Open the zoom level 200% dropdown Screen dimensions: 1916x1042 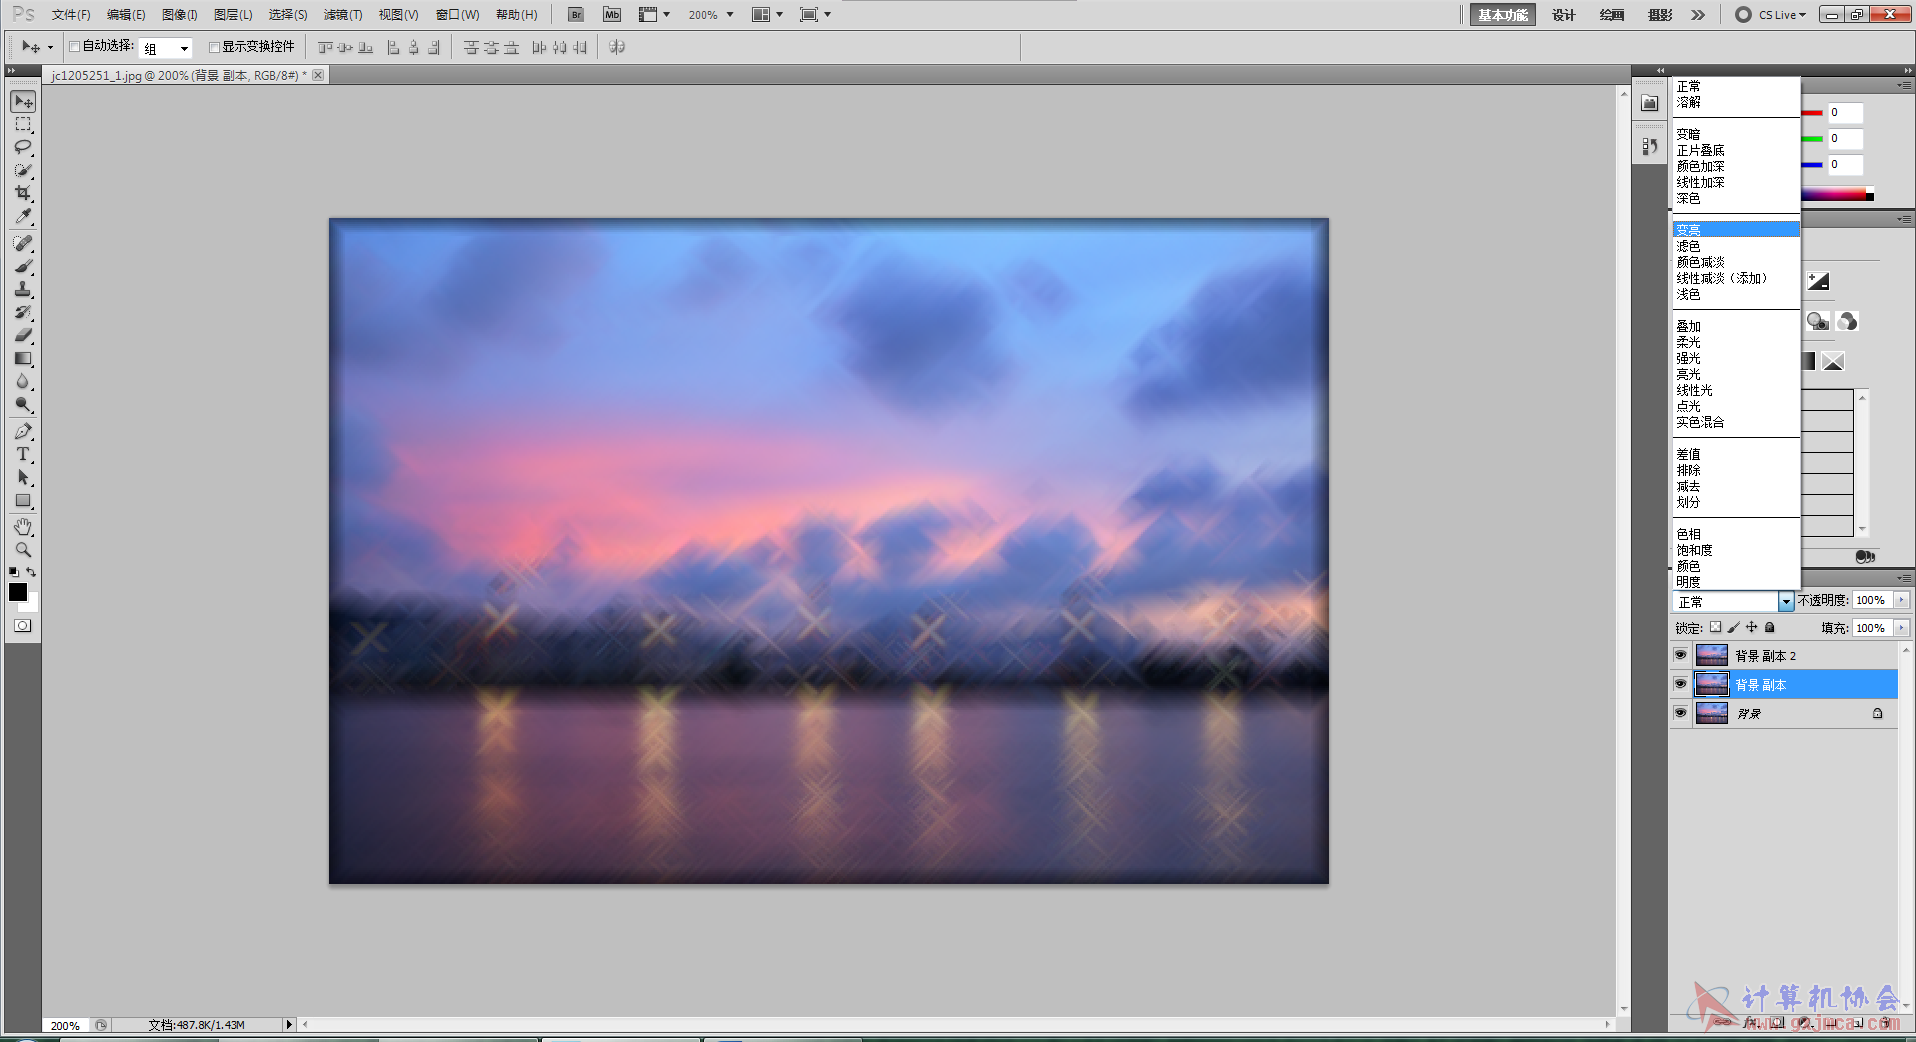[x=729, y=15]
